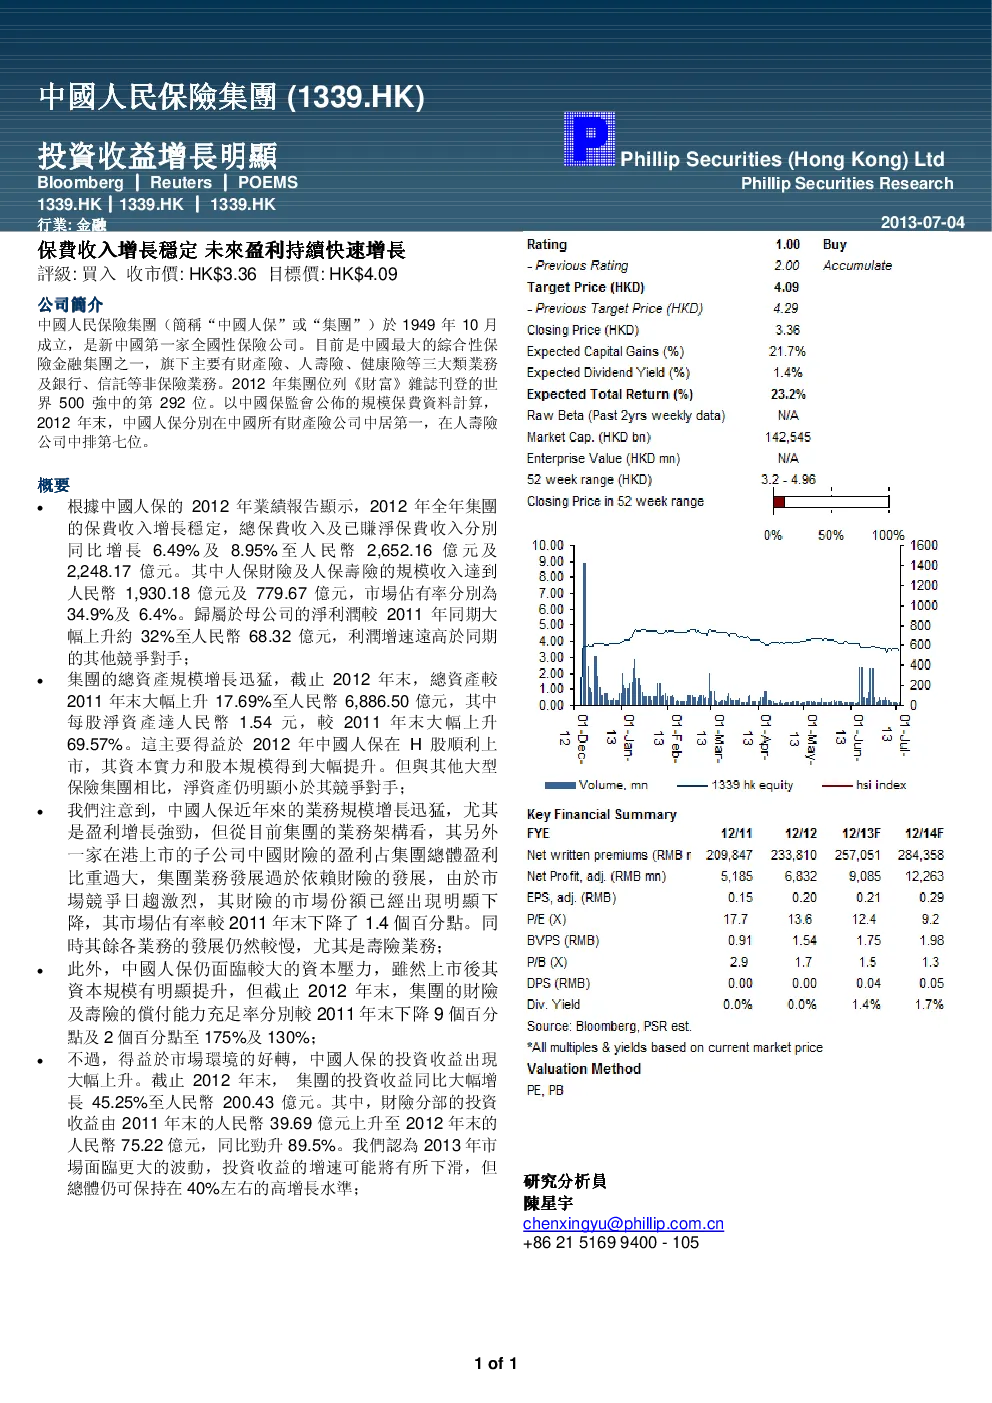Click the Div. Yield row label
Screen dimensions: 992x1403
[553, 1004]
